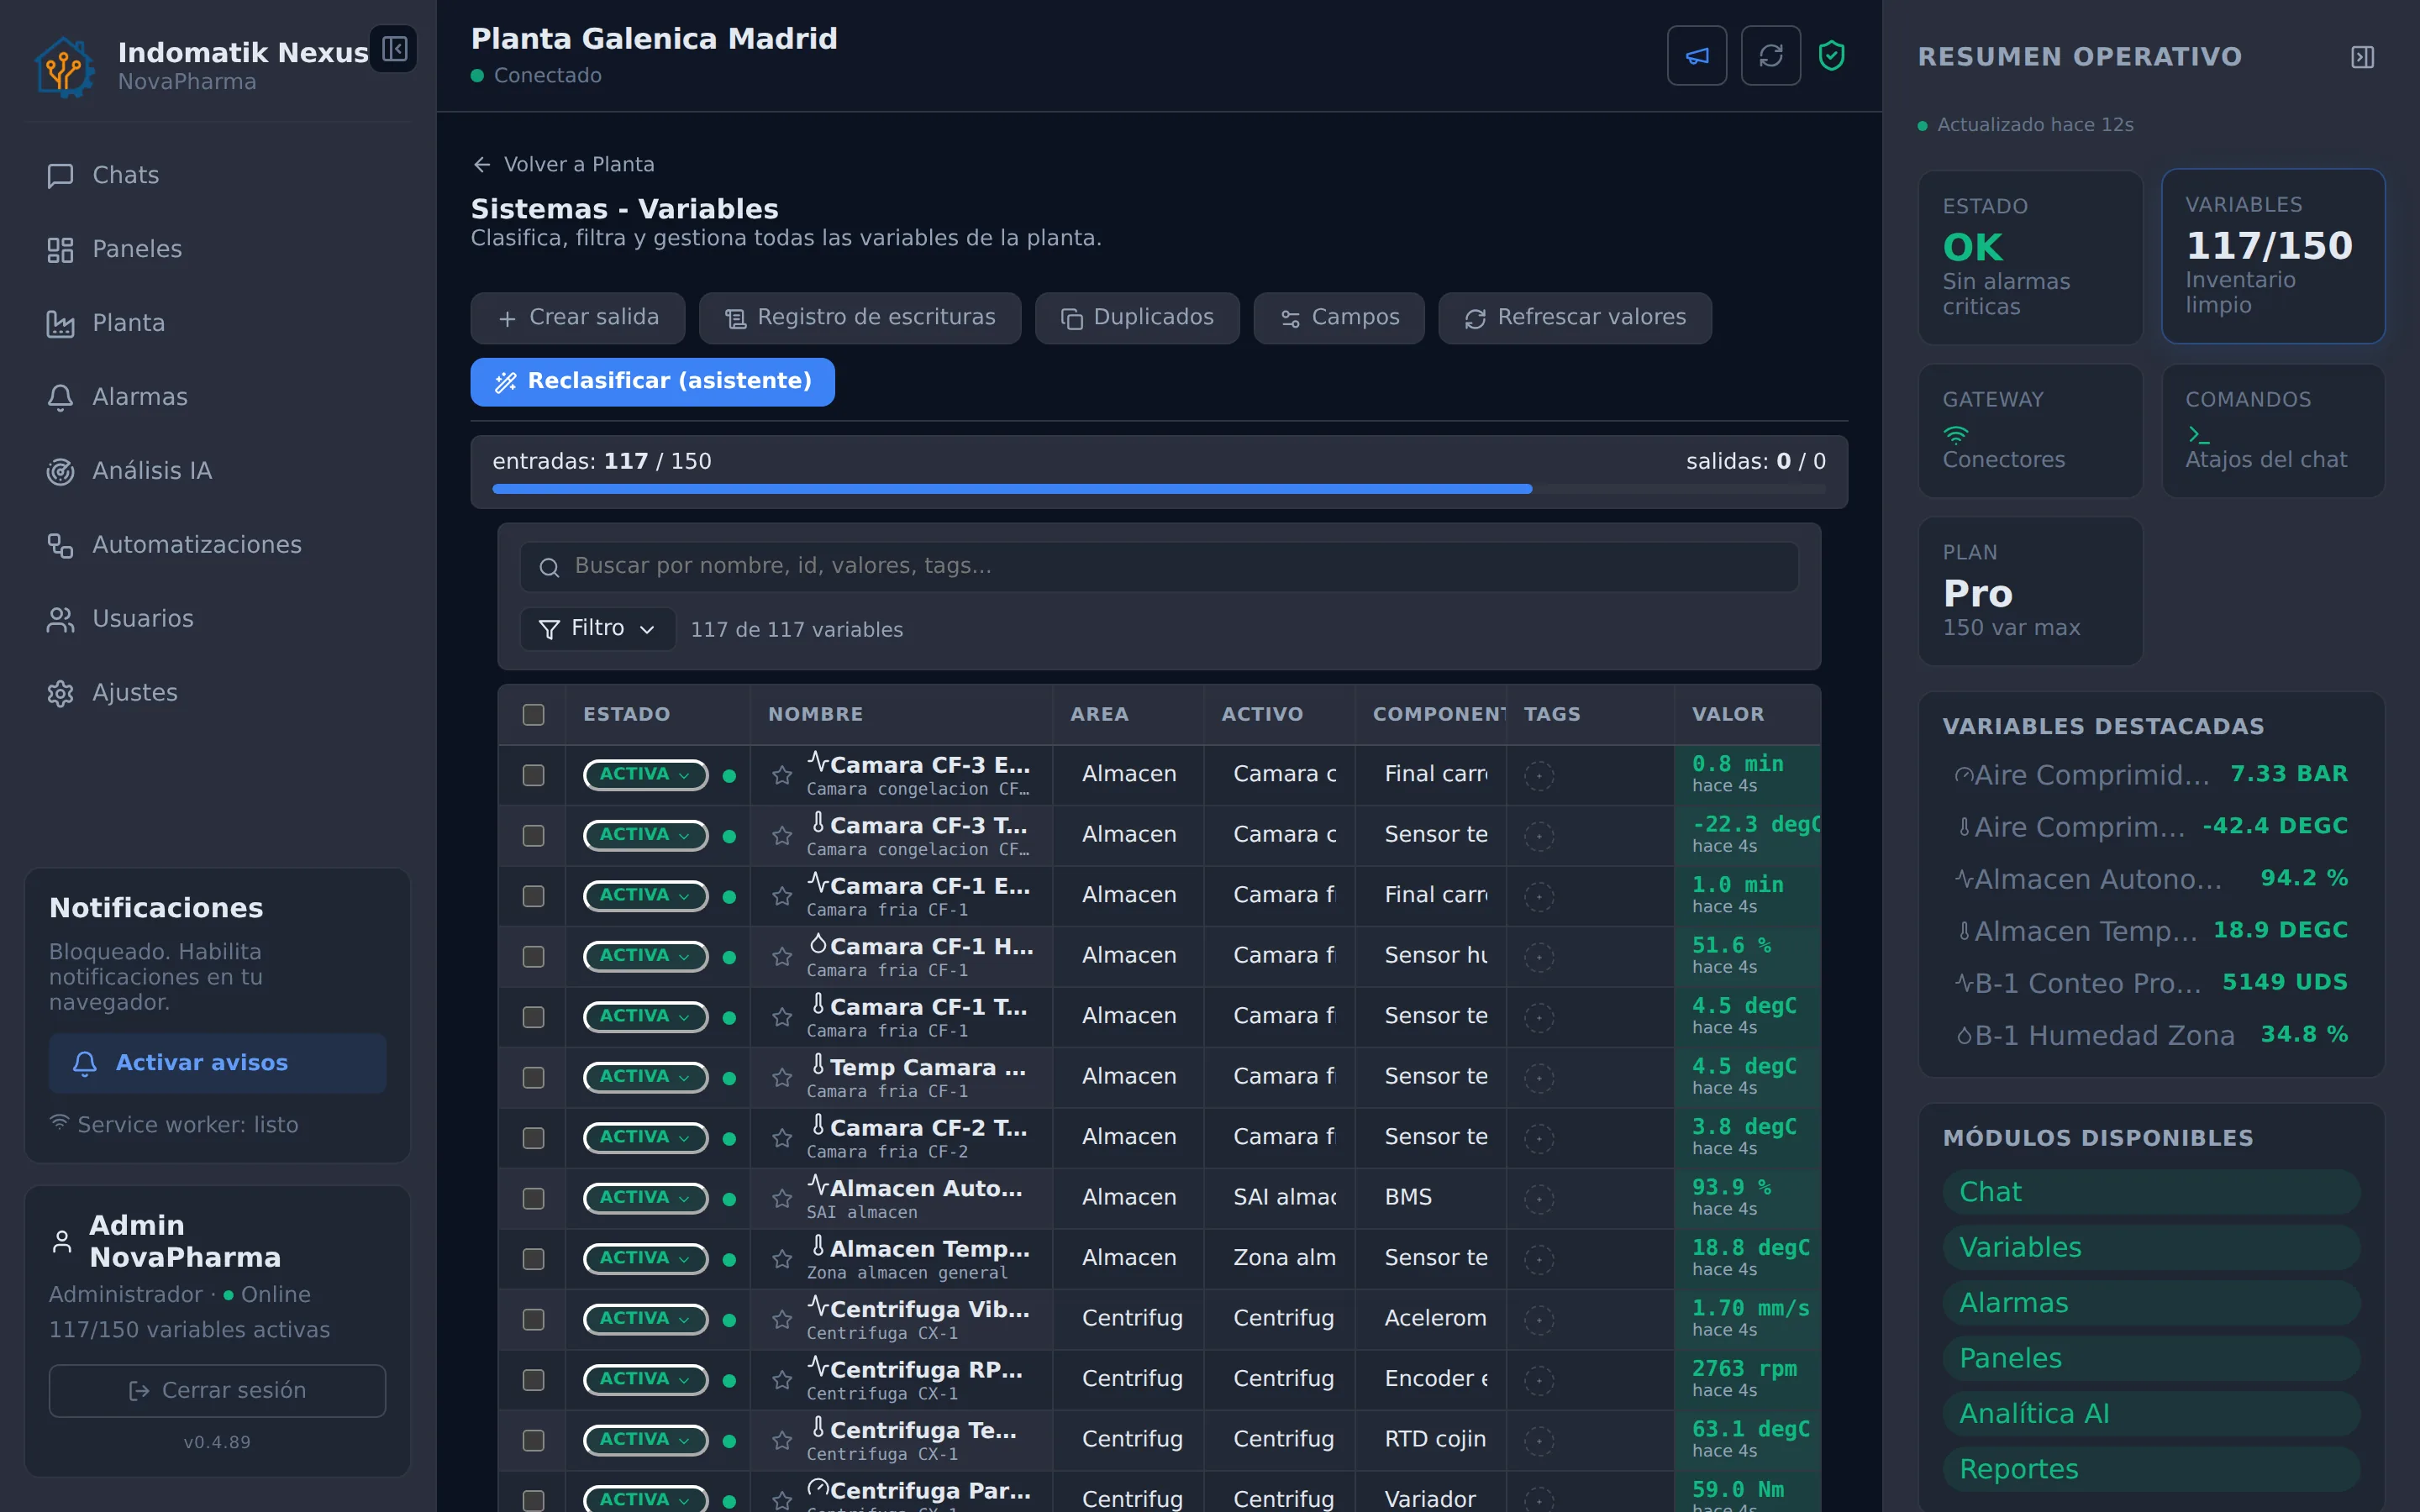Add tag on Camara CF-1 H... row
The width and height of the screenshot is (2420, 1512).
[1539, 956]
